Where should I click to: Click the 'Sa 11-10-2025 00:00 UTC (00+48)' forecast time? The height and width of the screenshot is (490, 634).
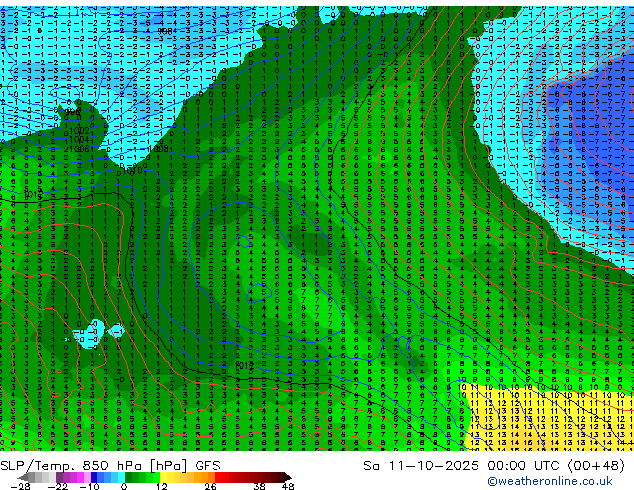point(494,466)
